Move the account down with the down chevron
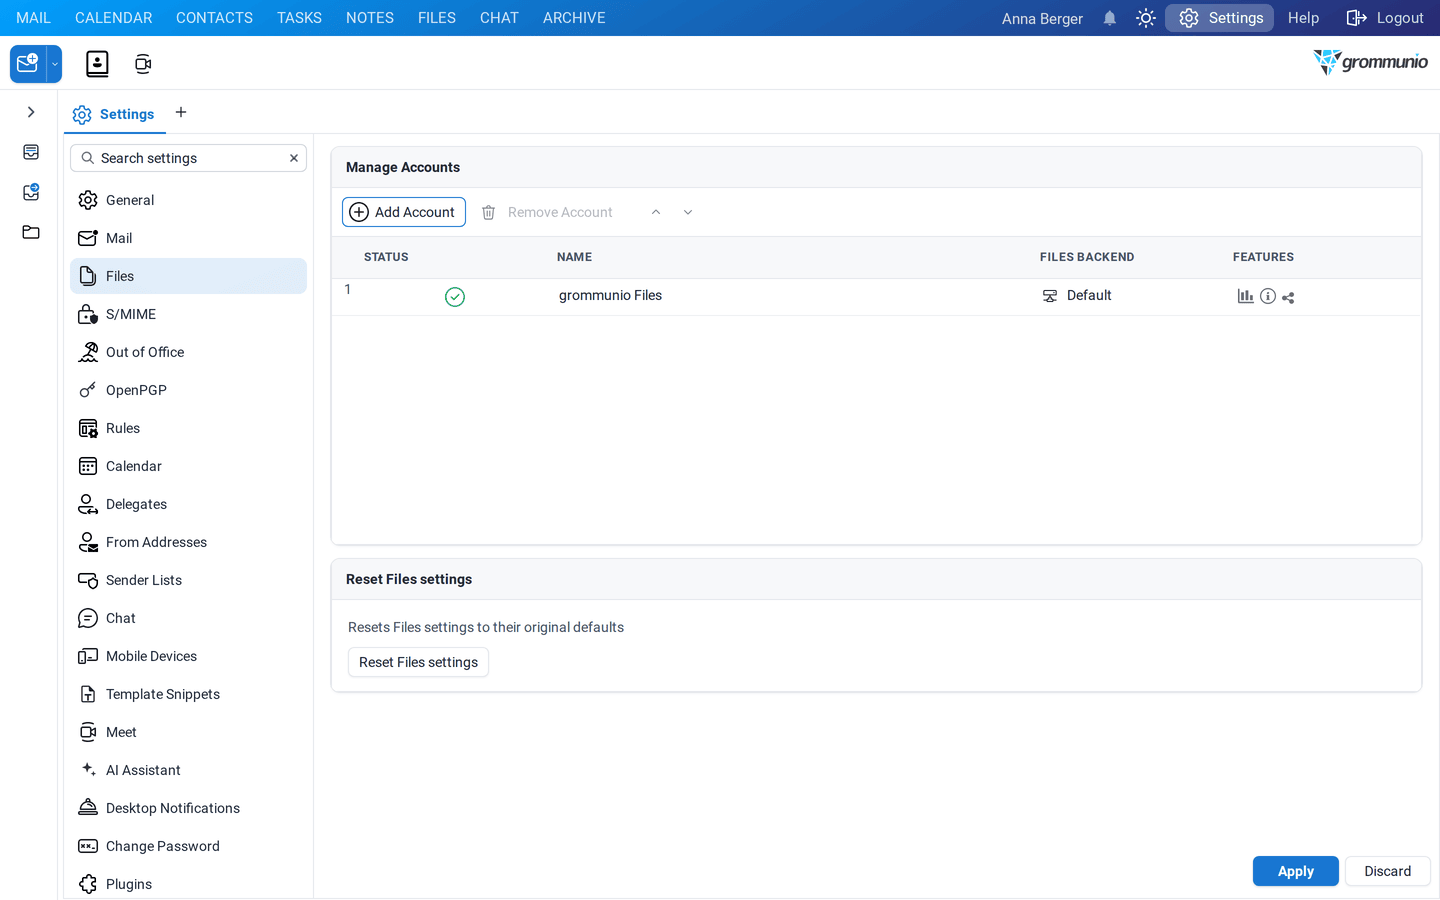 click(x=688, y=212)
